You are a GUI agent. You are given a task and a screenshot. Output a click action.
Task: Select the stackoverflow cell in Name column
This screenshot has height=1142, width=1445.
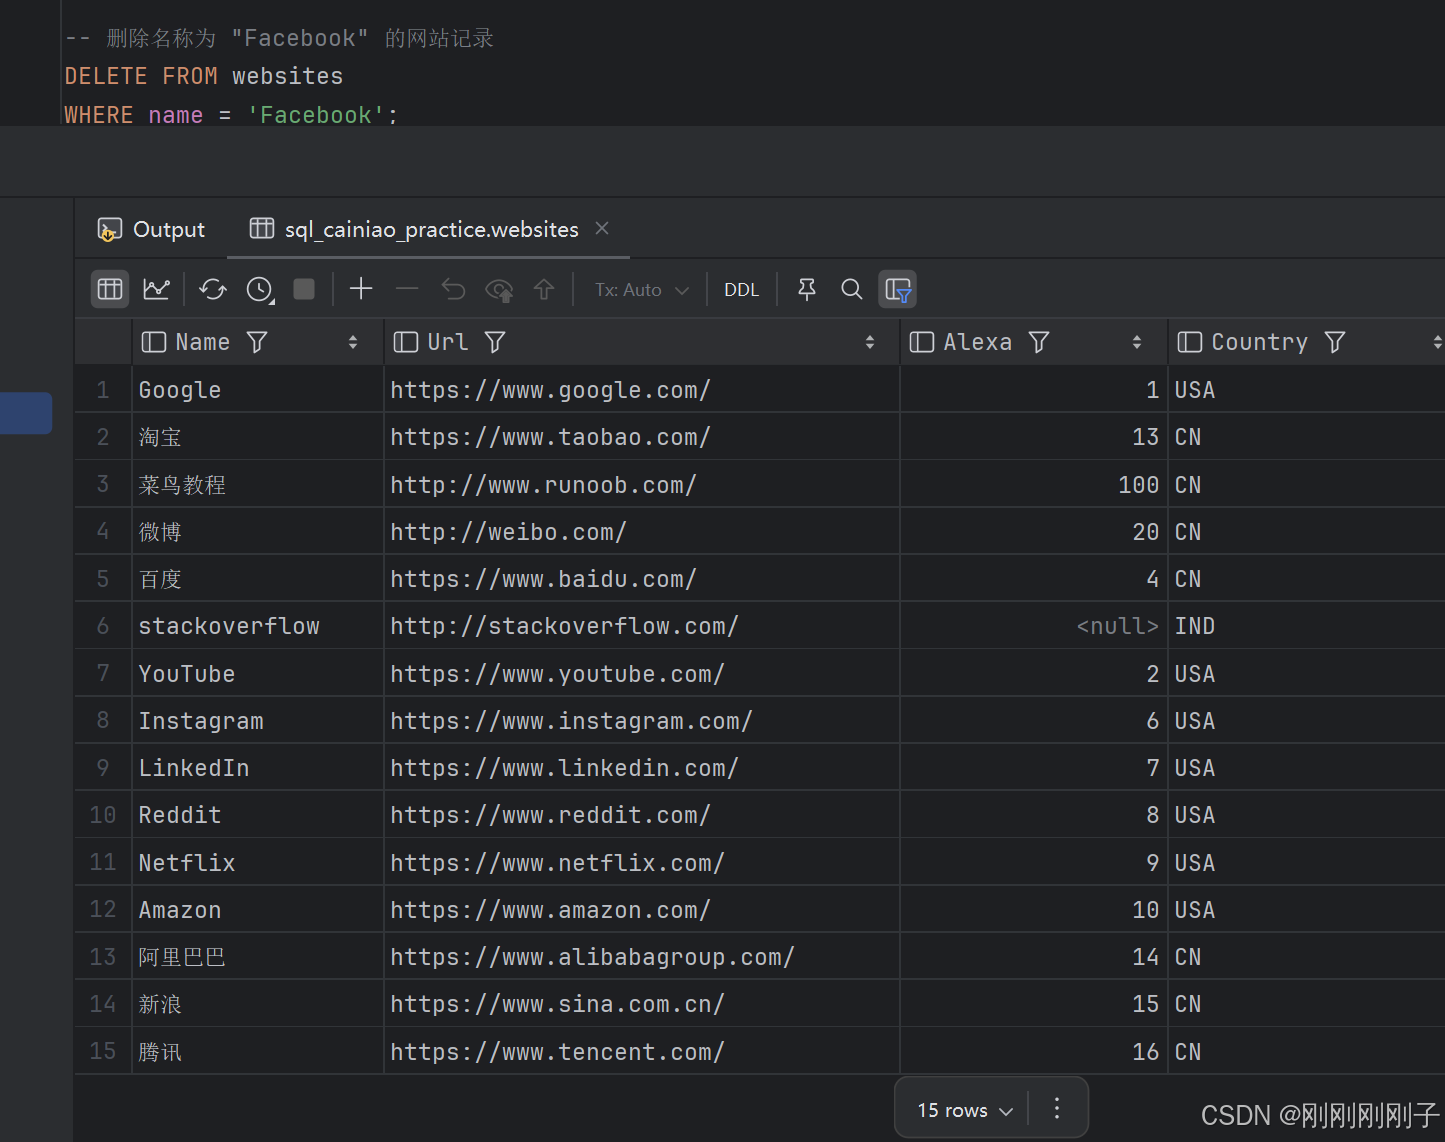pos(229,625)
